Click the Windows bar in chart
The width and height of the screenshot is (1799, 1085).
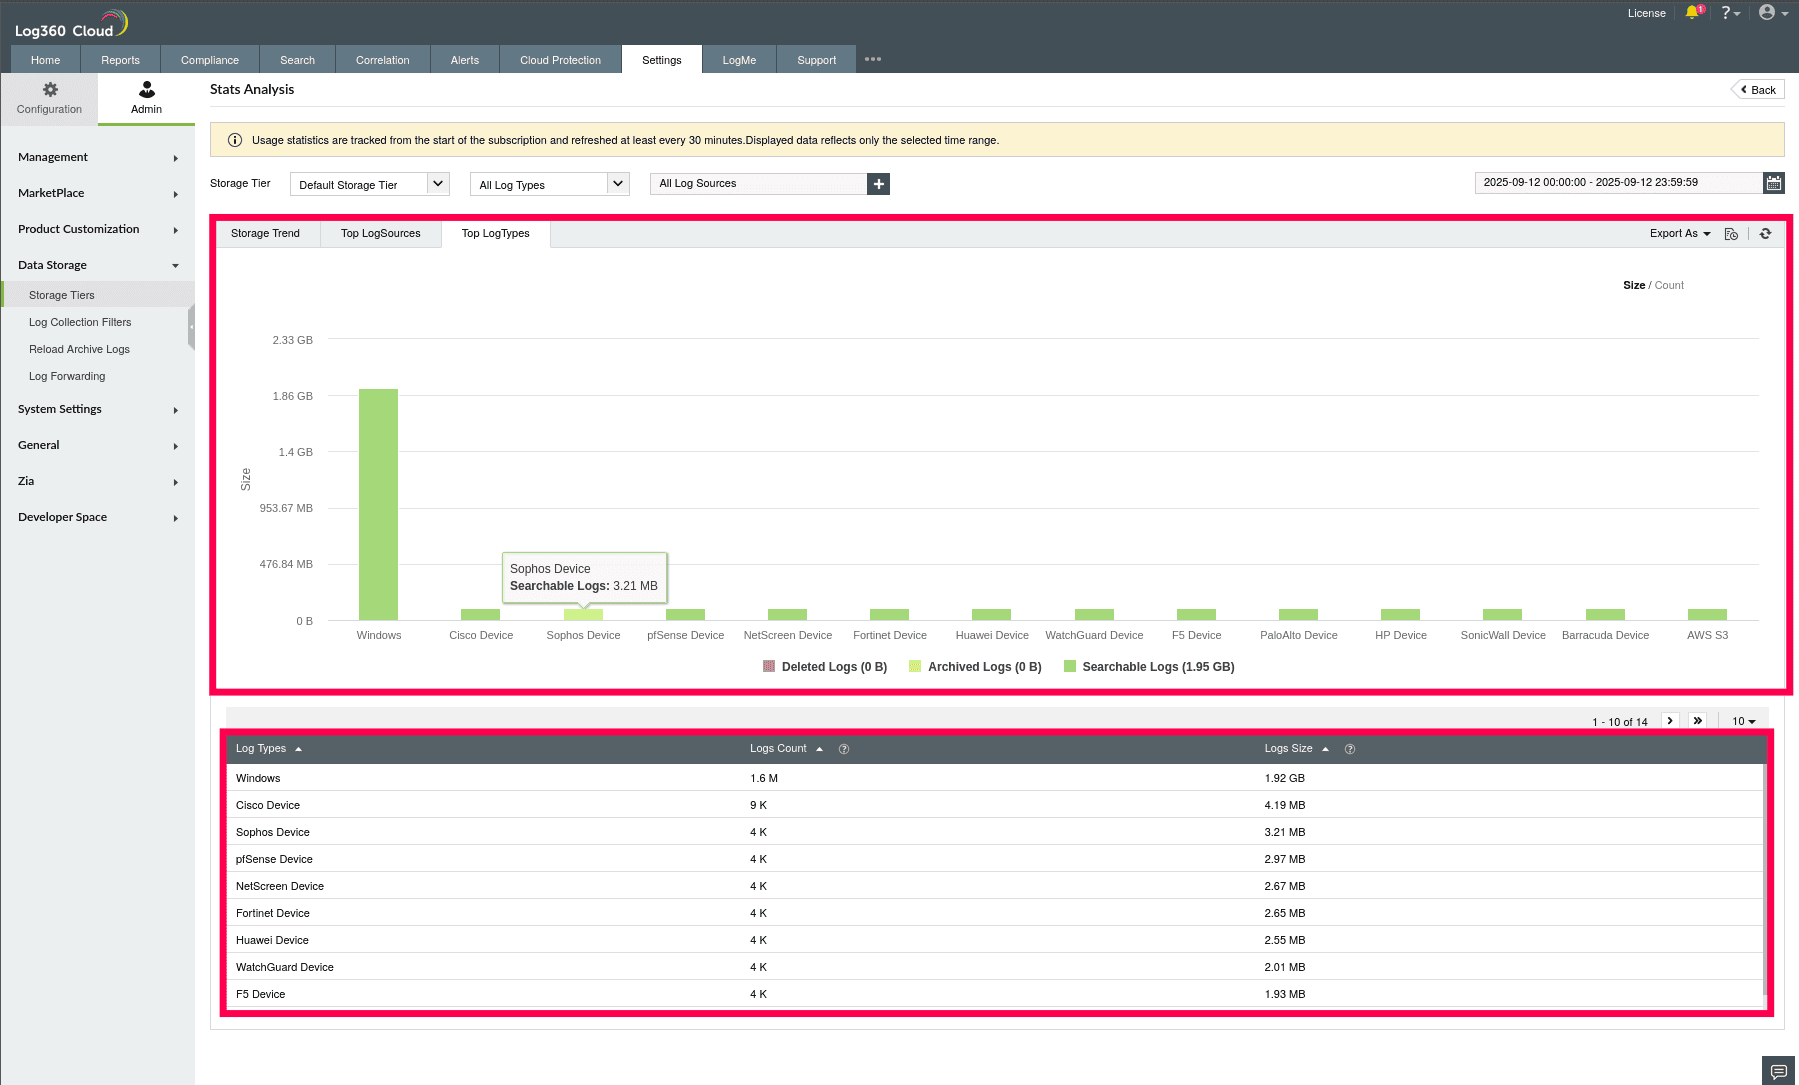(x=378, y=505)
